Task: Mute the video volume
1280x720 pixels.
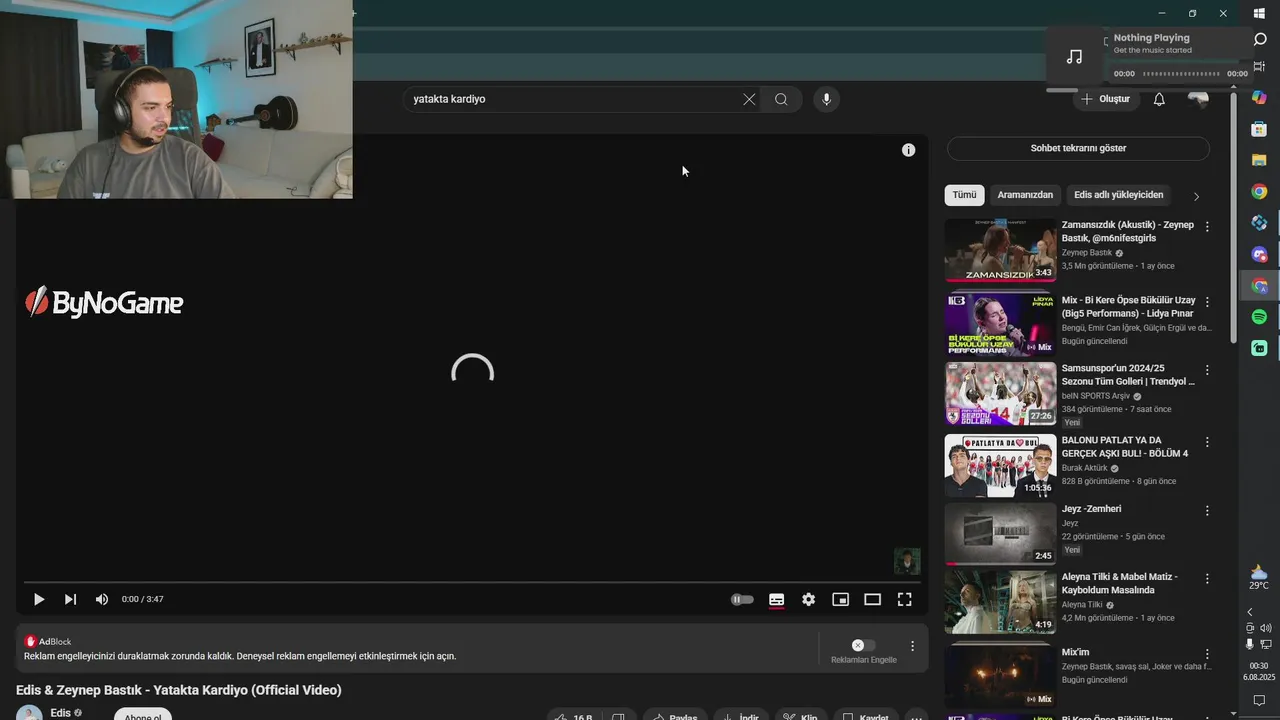Action: [101, 599]
